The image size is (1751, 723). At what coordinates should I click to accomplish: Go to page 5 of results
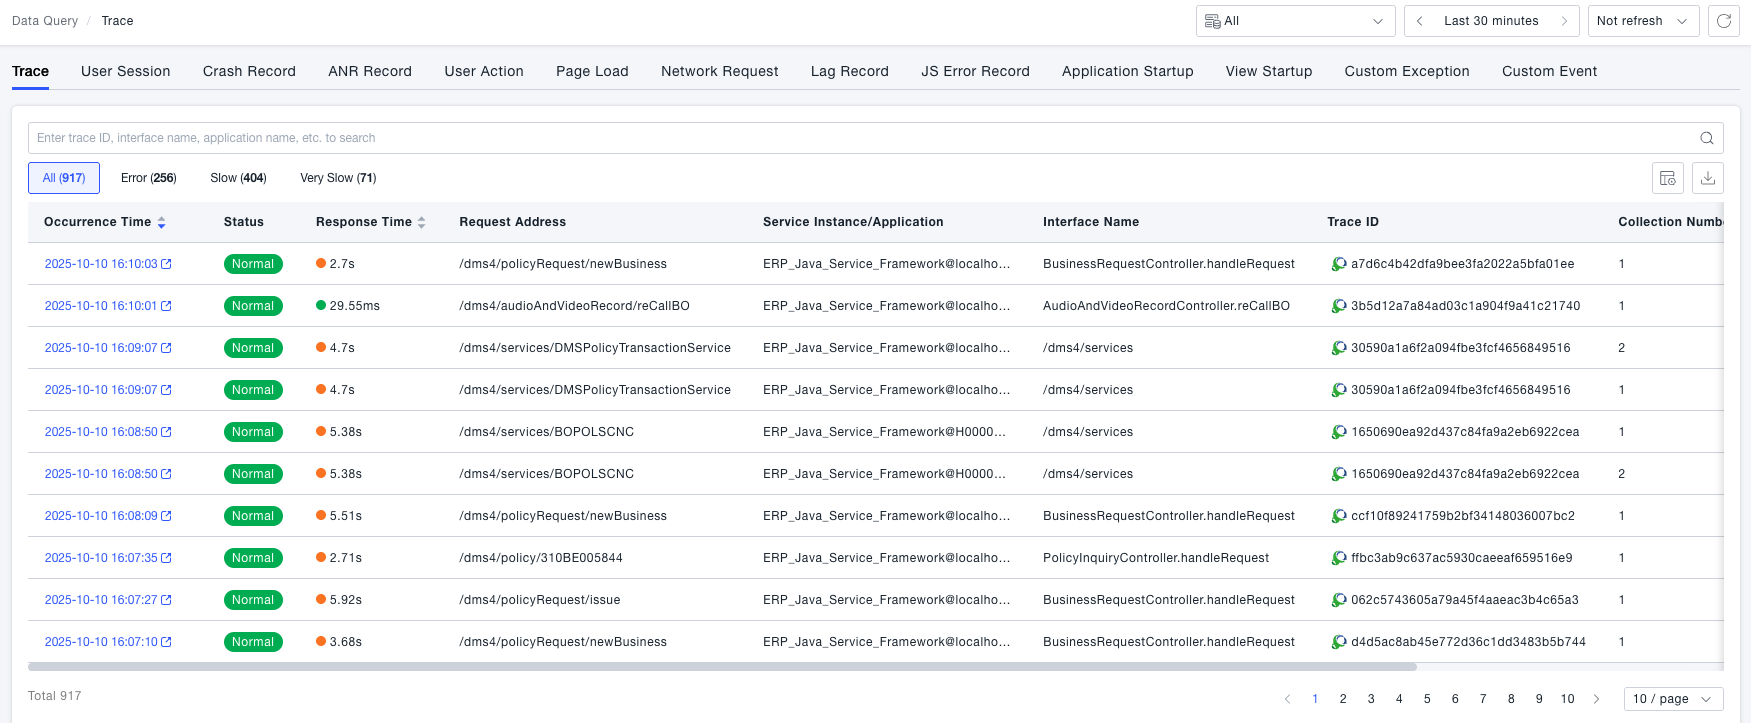[x=1427, y=699]
